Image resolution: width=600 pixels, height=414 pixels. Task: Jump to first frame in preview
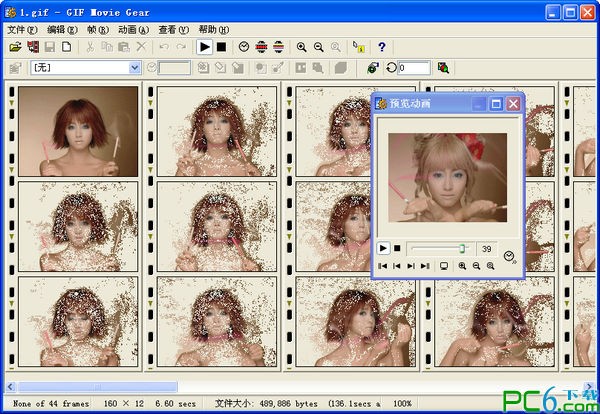382,266
